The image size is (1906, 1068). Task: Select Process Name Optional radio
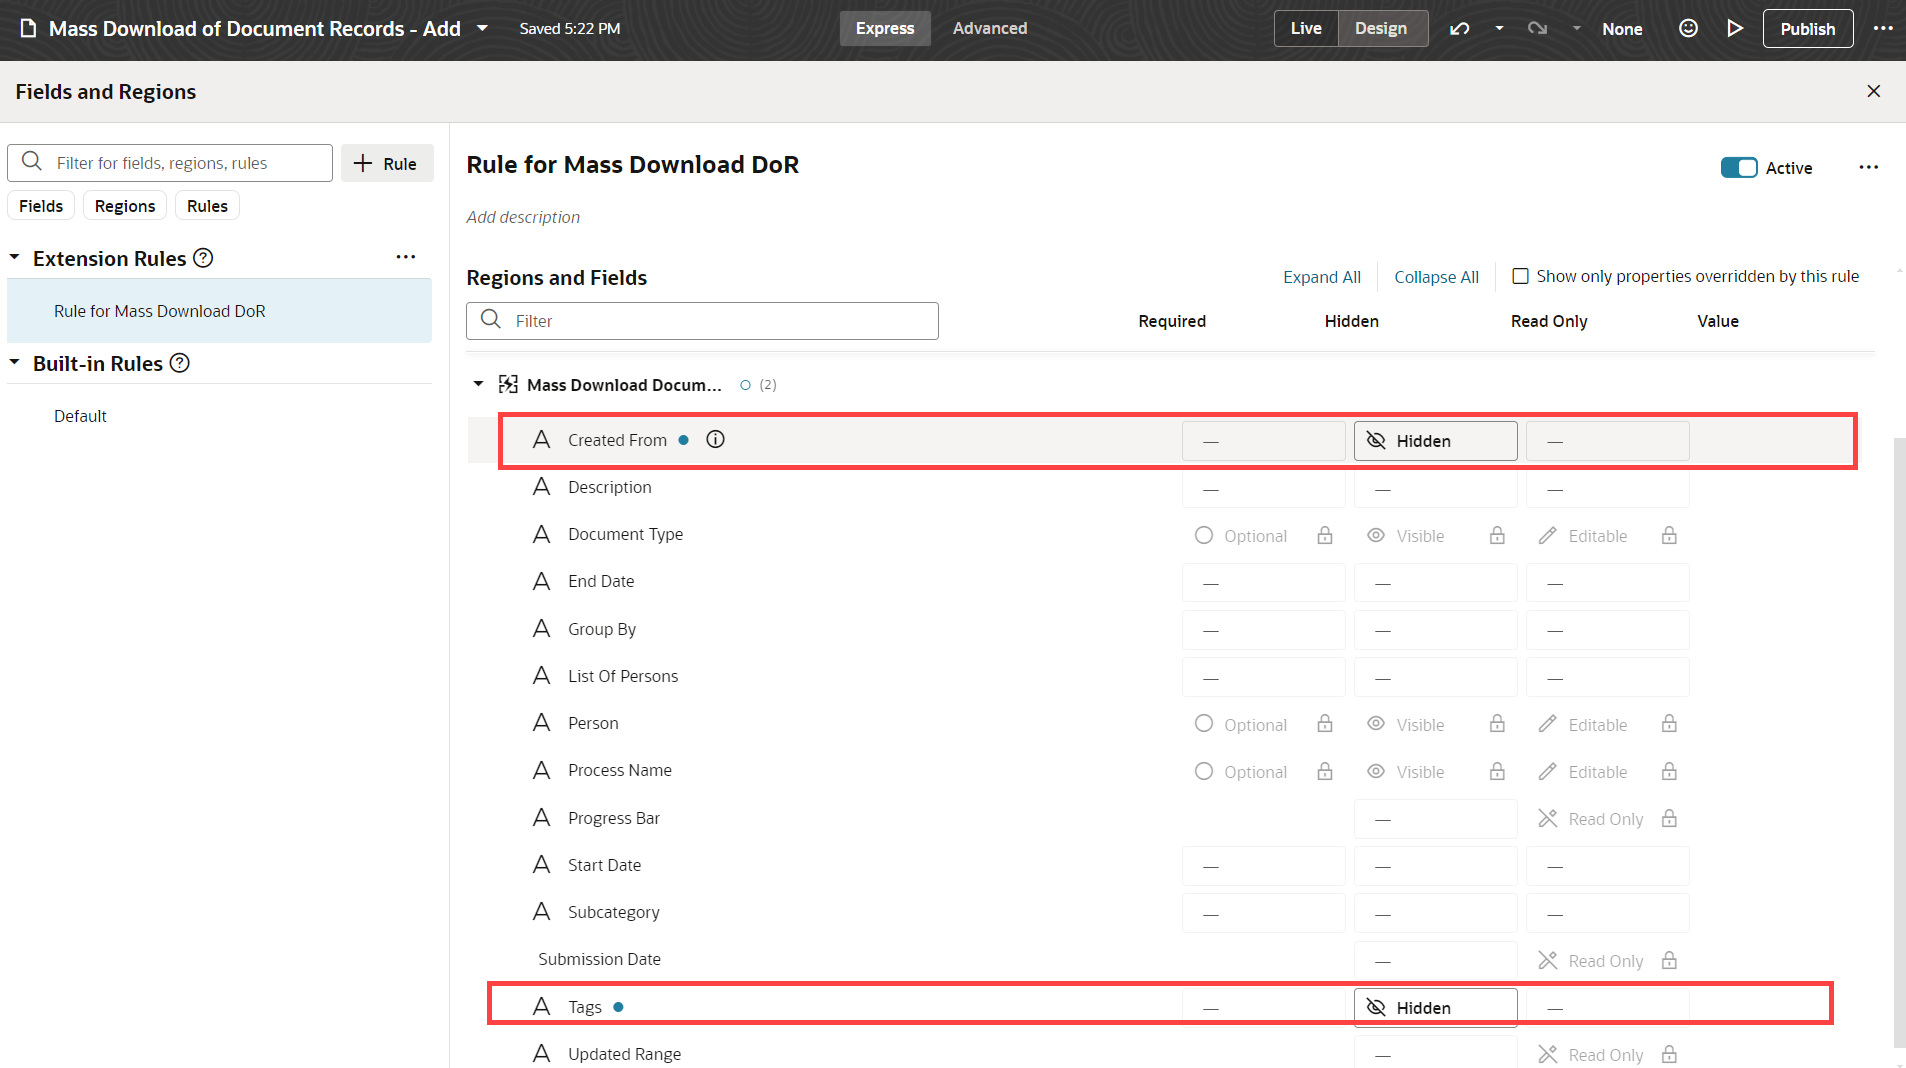pyautogui.click(x=1203, y=771)
